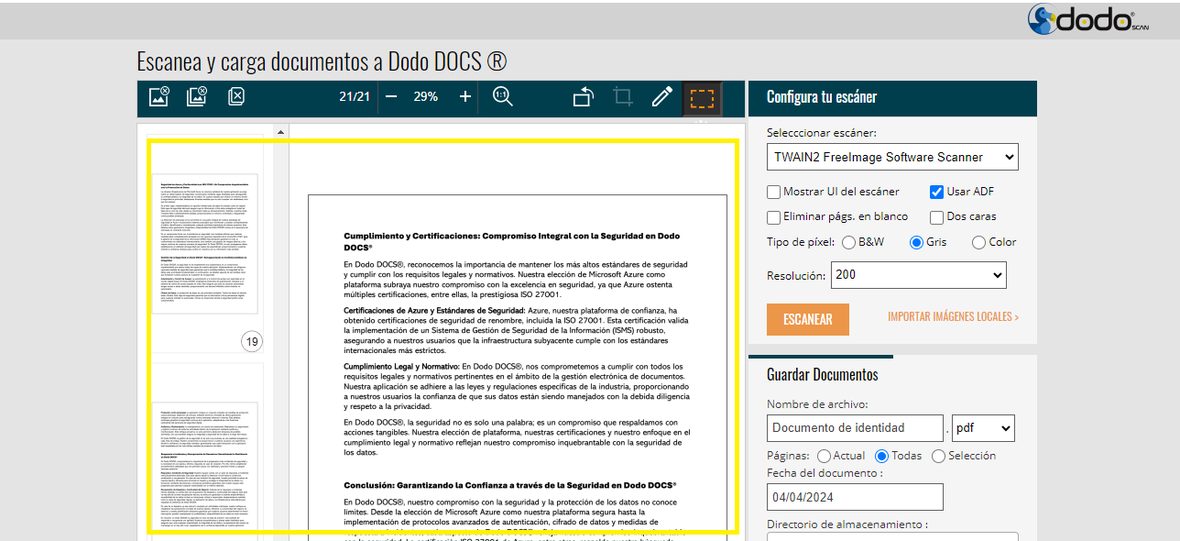Select B&W pixel type
The image size is (1180, 541).
[849, 242]
